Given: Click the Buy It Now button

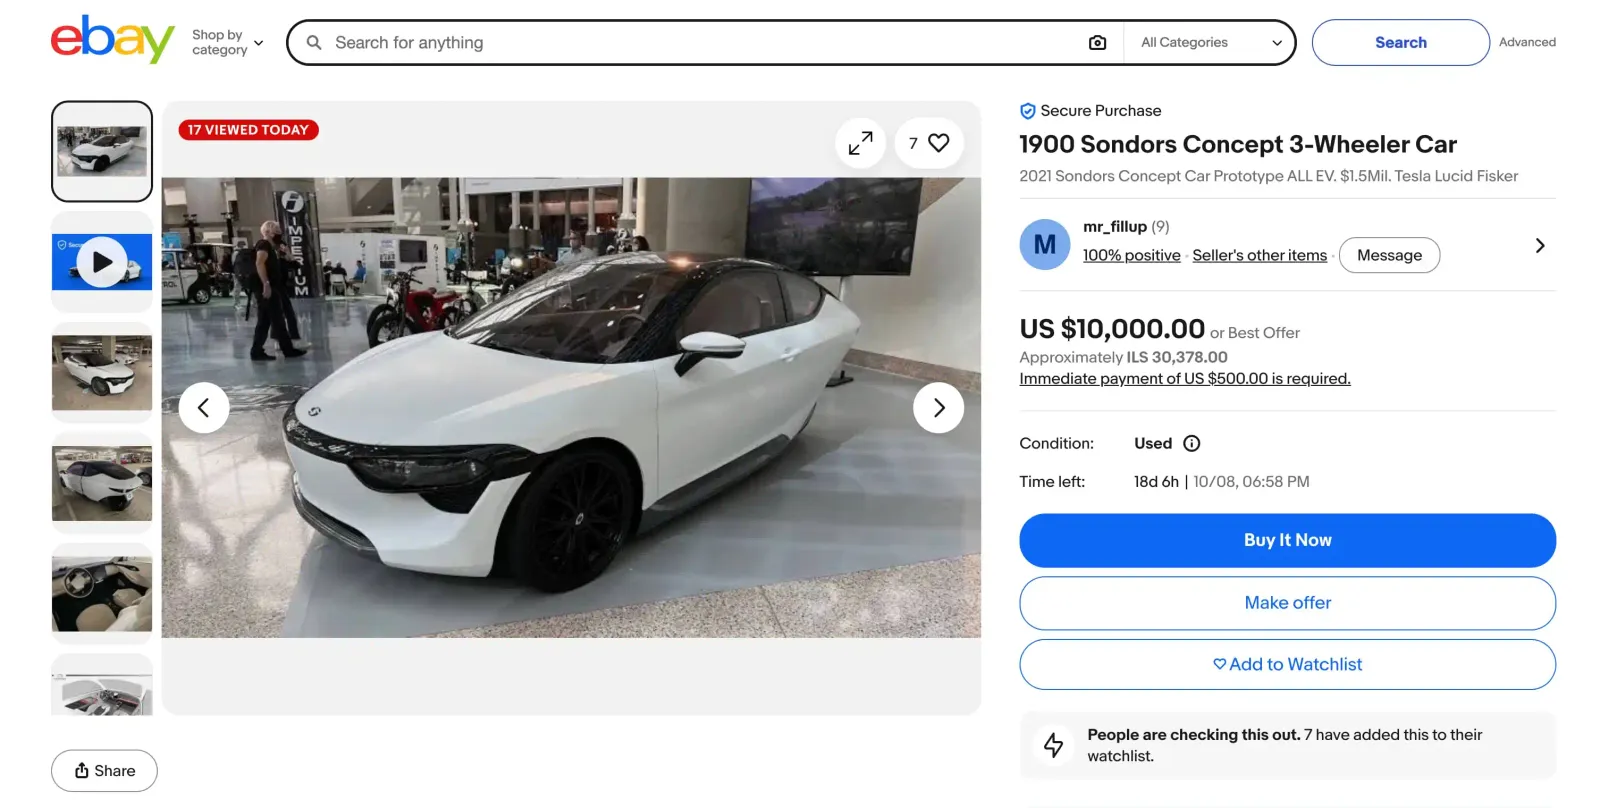Looking at the screenshot, I should 1287,540.
